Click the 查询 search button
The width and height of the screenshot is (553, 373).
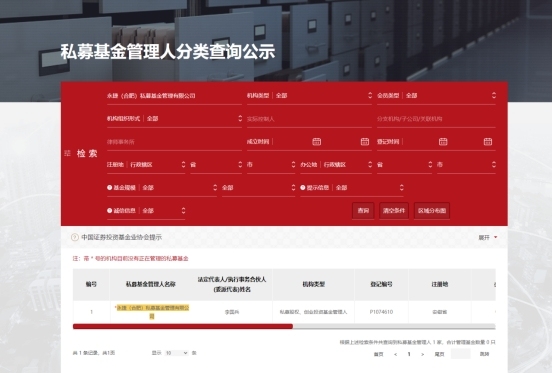(x=363, y=210)
